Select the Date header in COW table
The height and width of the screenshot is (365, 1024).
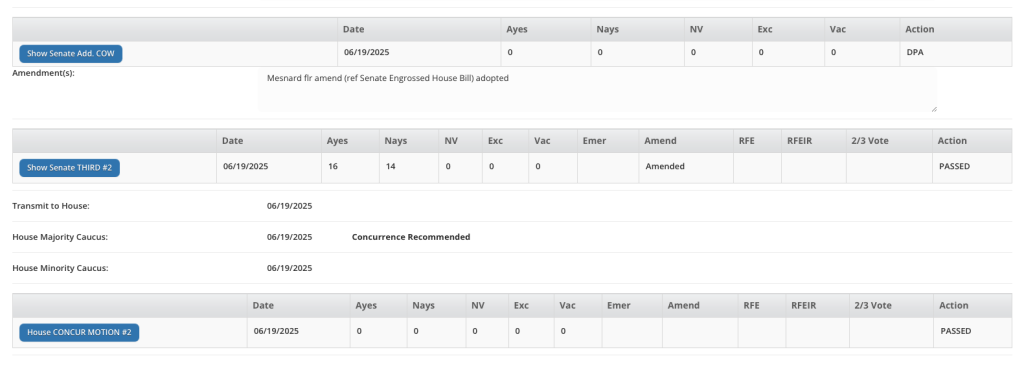pos(353,29)
